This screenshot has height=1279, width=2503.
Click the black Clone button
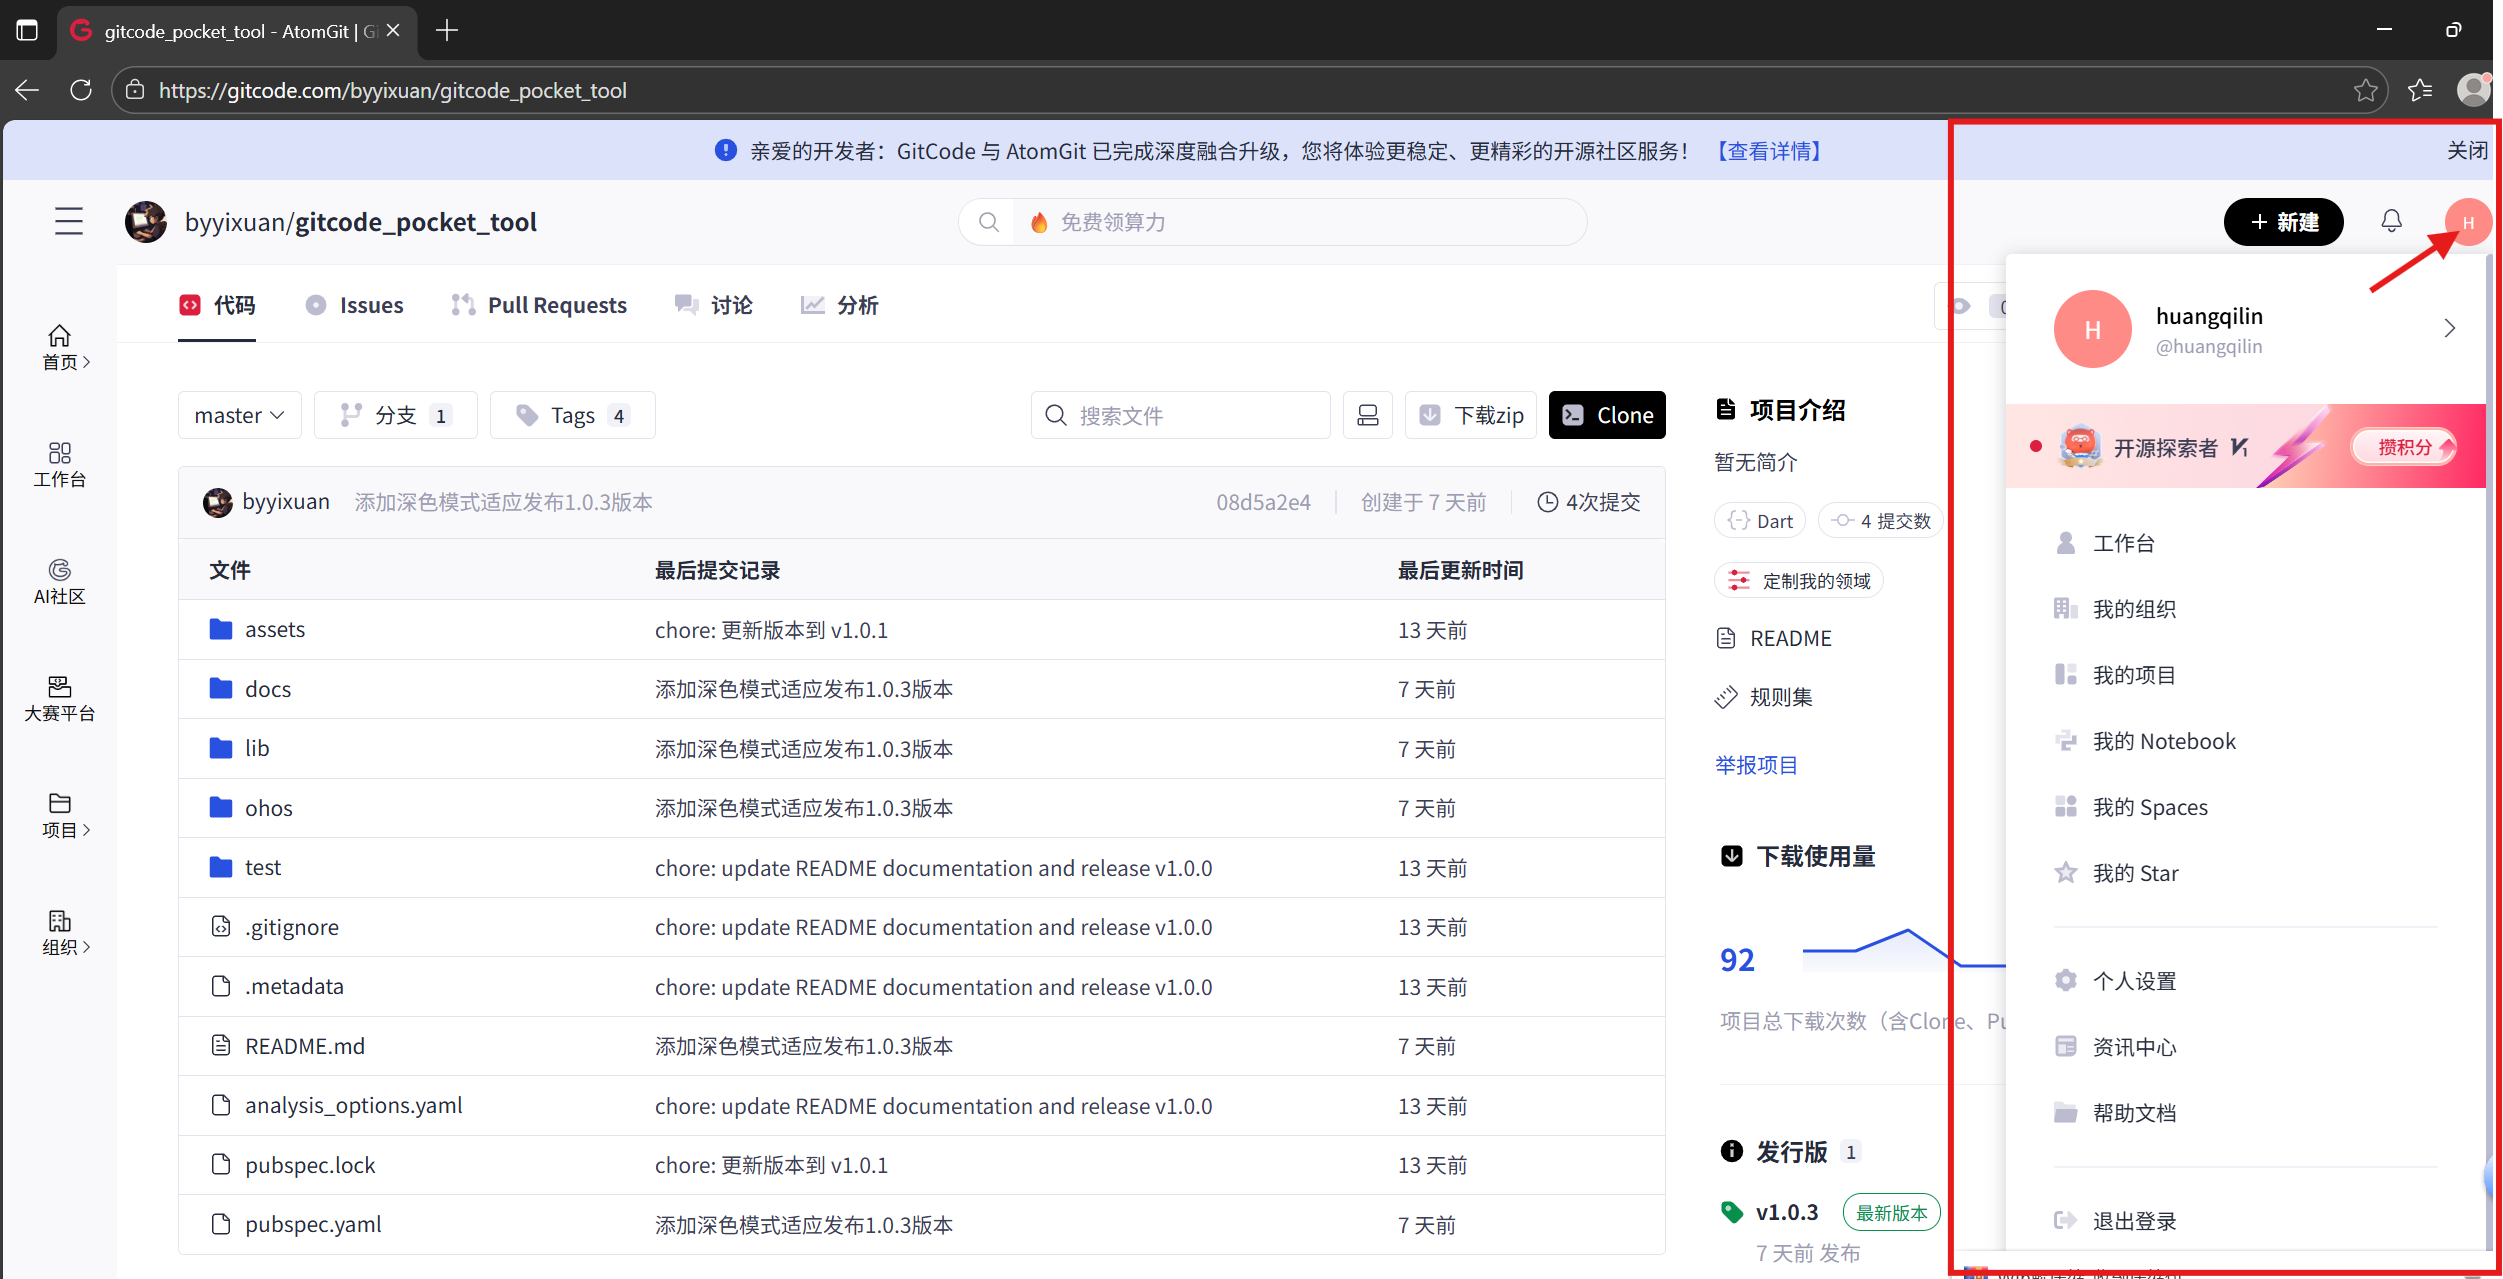click(1607, 415)
